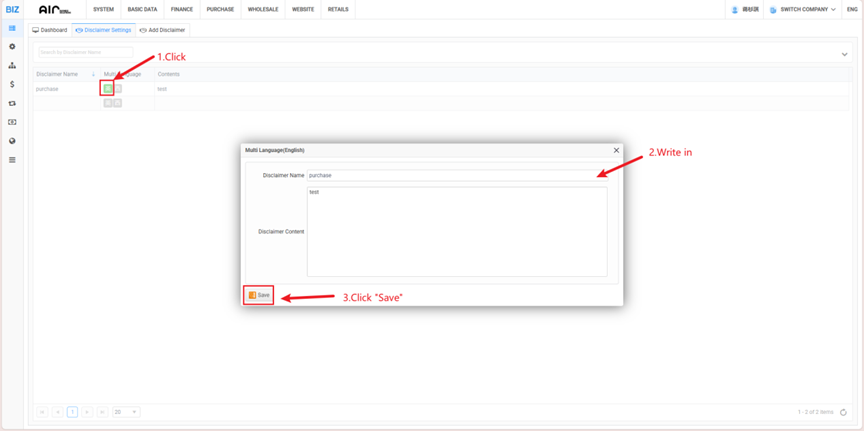Click the banknote icon in sidebar
This screenshot has height=431, width=864.
[x=12, y=122]
